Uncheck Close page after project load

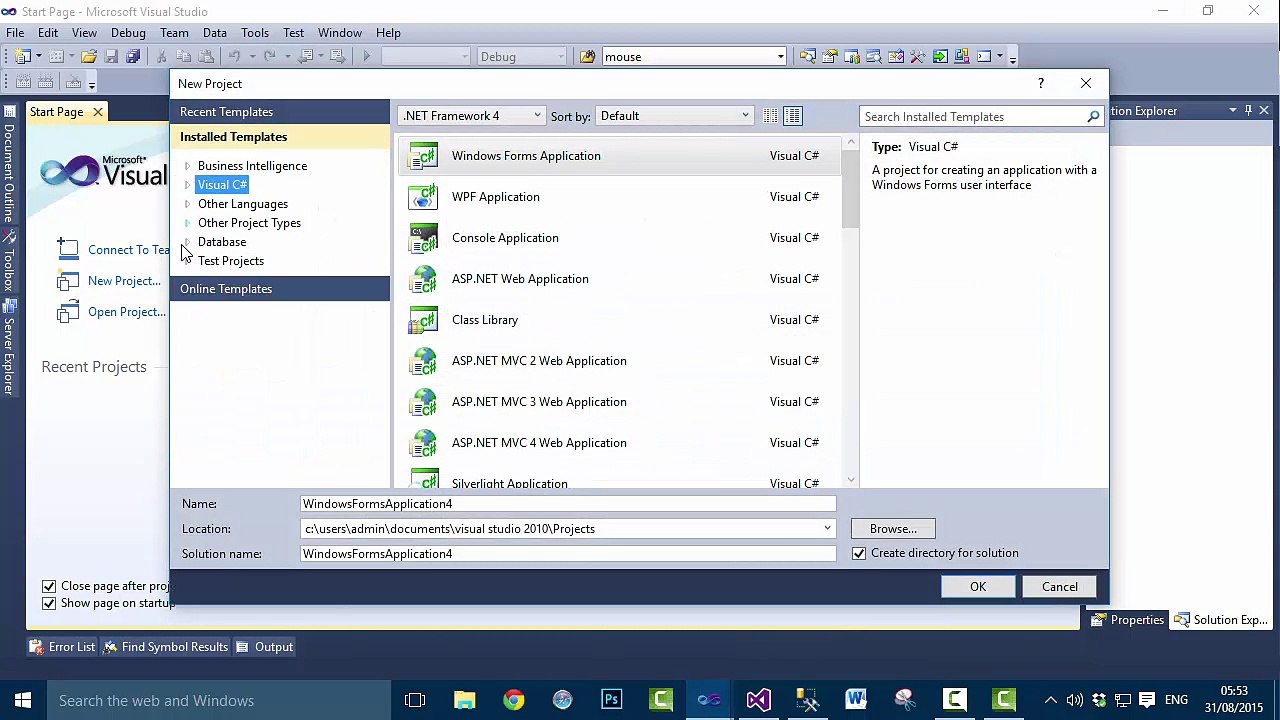point(49,586)
